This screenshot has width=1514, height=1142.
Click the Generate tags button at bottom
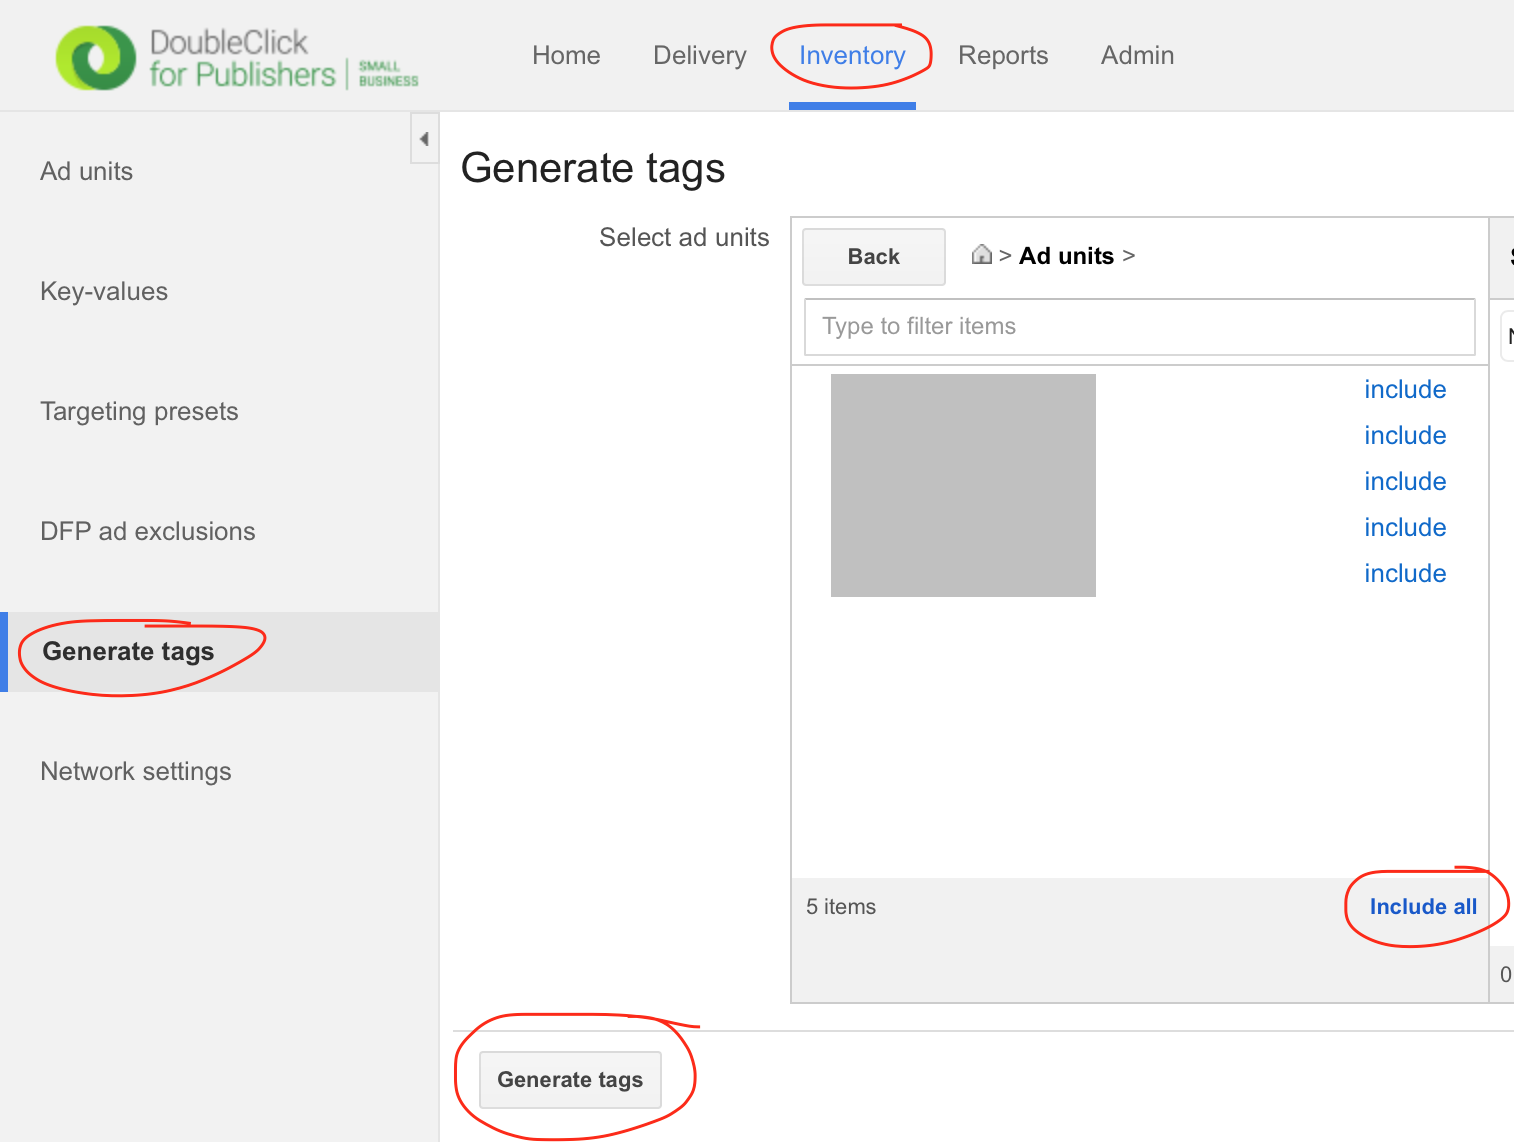point(570,1080)
